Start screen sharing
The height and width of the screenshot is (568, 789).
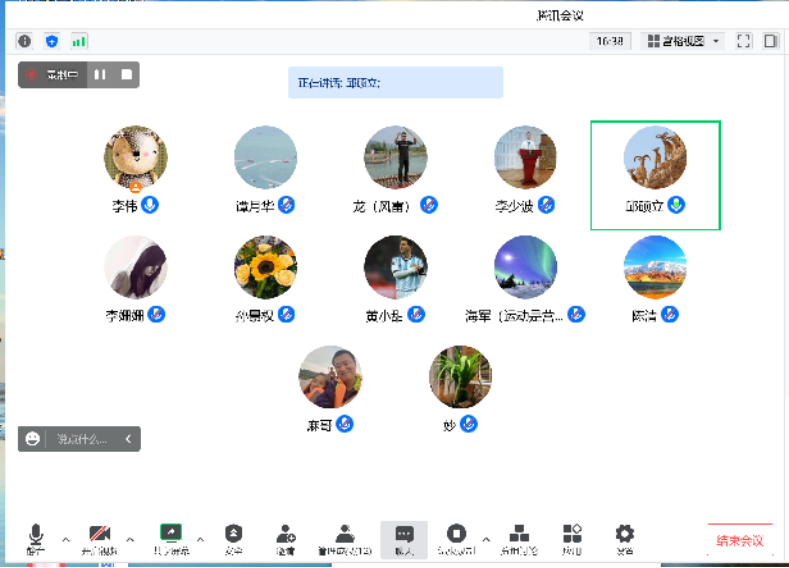pos(170,538)
